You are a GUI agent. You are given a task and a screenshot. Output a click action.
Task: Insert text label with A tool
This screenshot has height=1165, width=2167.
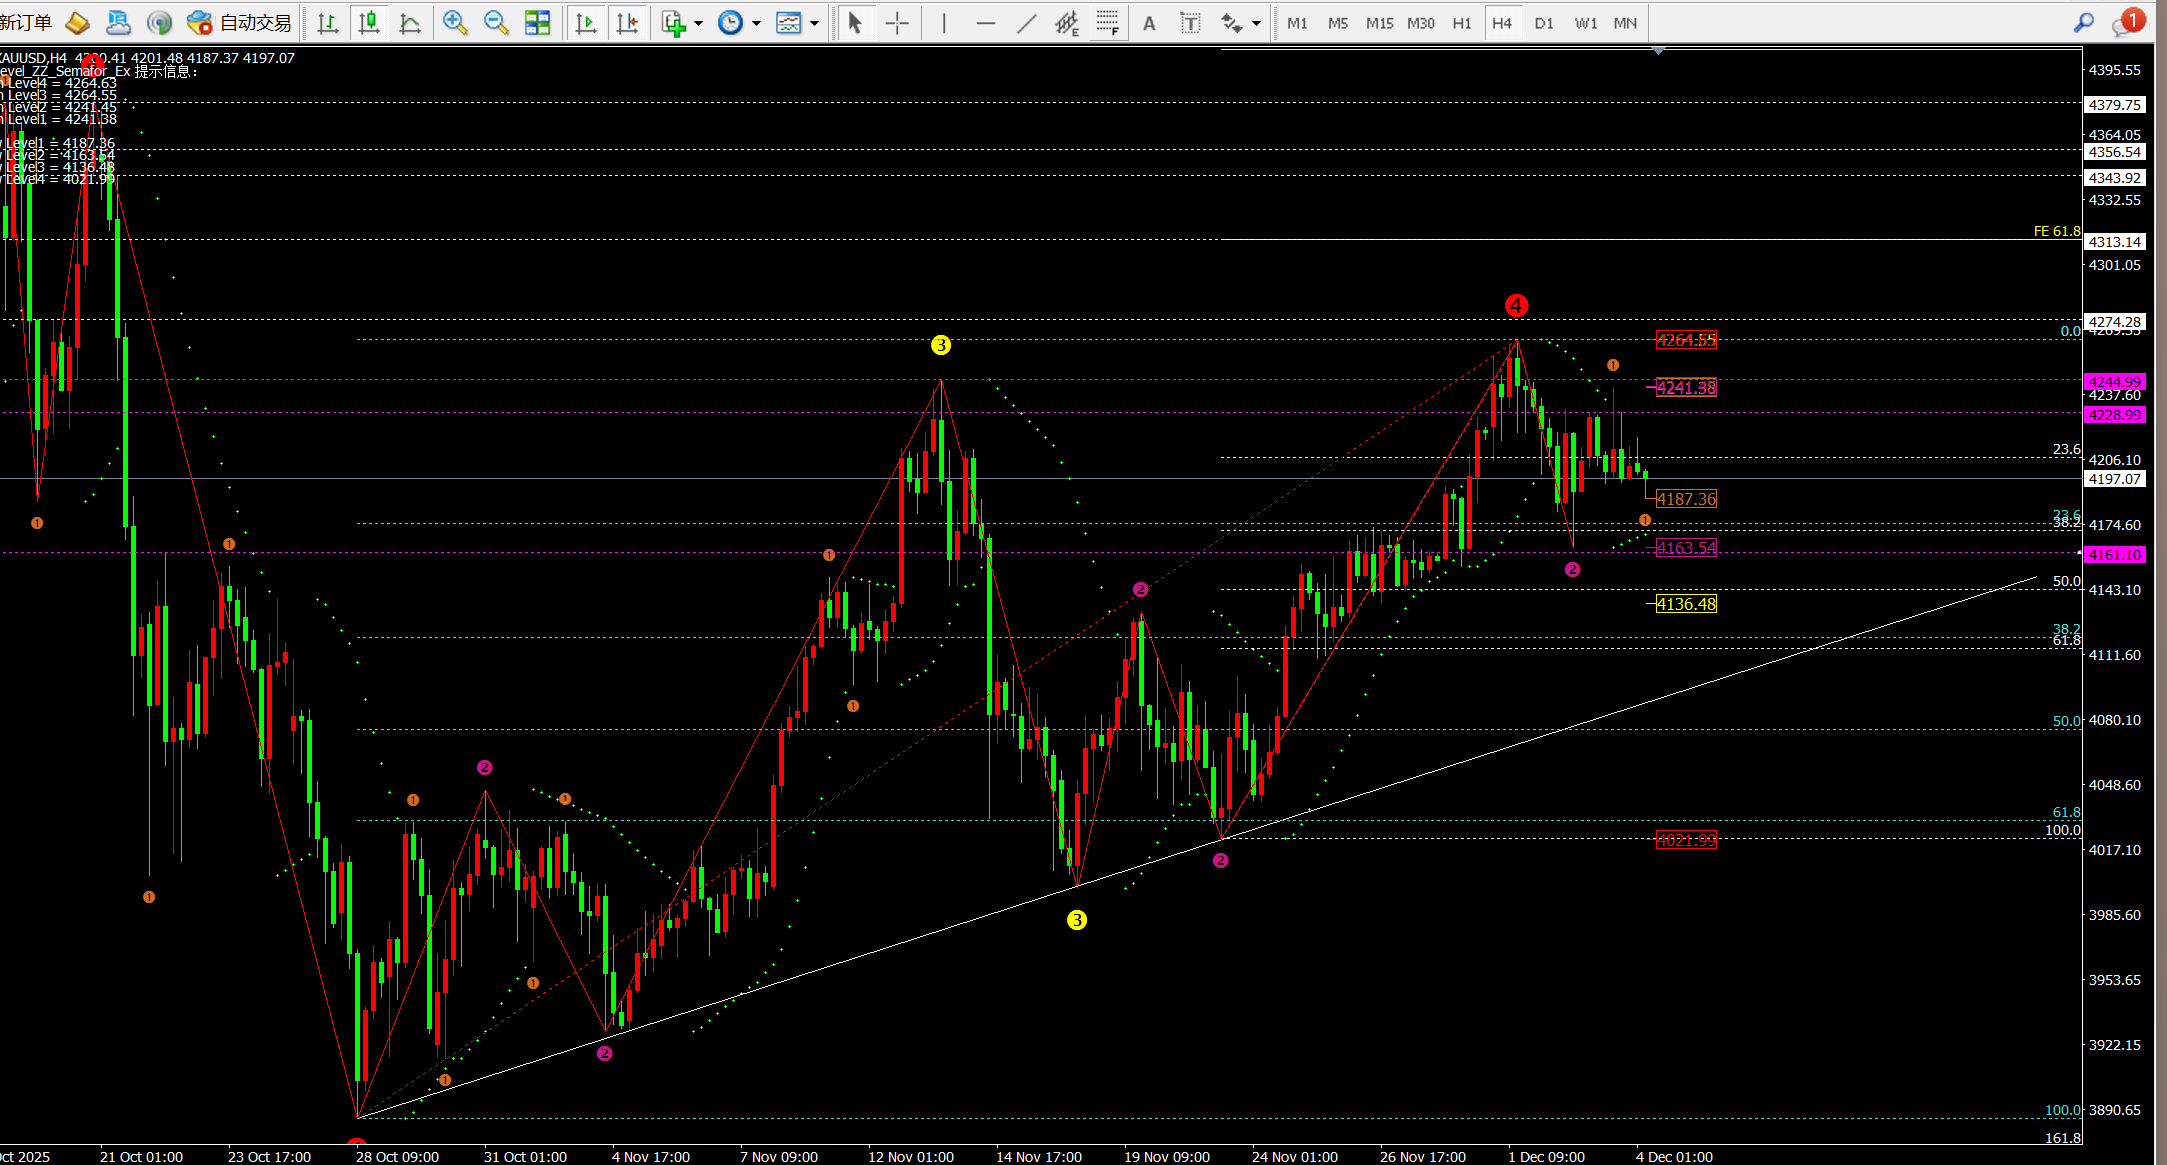point(1149,23)
